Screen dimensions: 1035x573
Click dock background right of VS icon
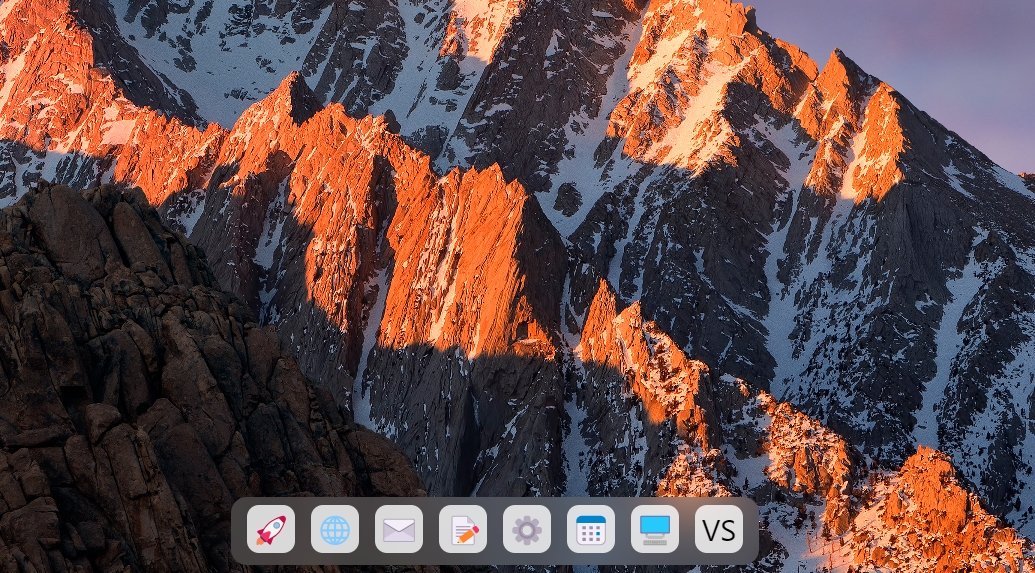pos(750,530)
